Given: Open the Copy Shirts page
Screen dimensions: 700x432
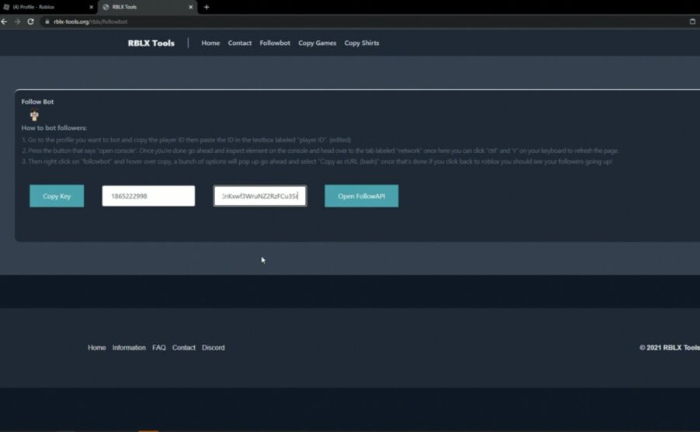Looking at the screenshot, I should 362,43.
